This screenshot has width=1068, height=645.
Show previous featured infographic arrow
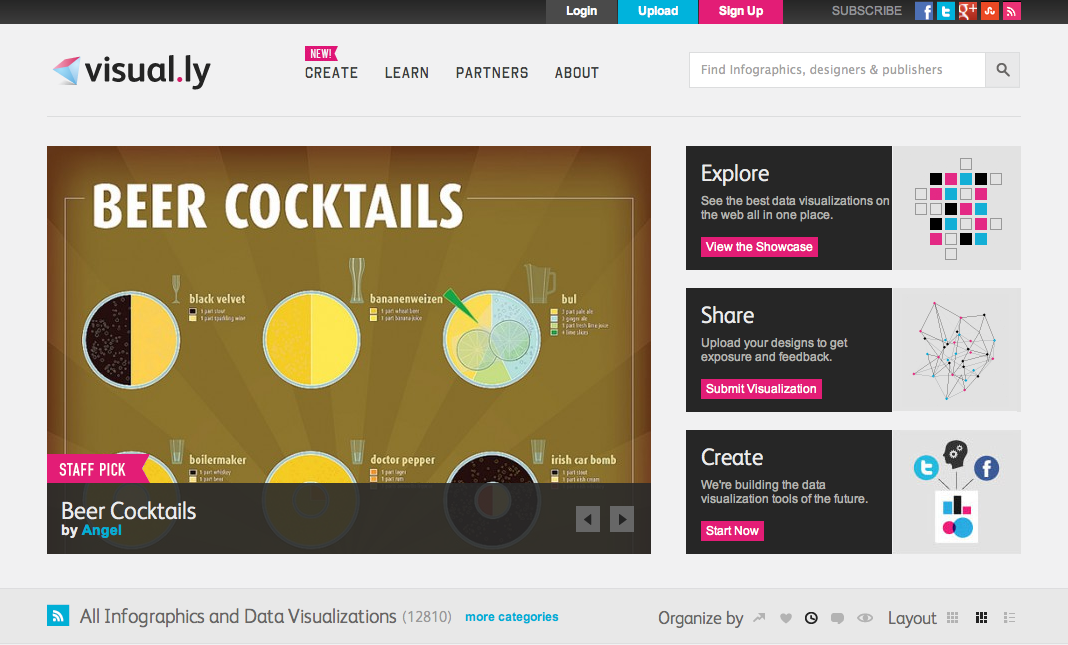[588, 519]
